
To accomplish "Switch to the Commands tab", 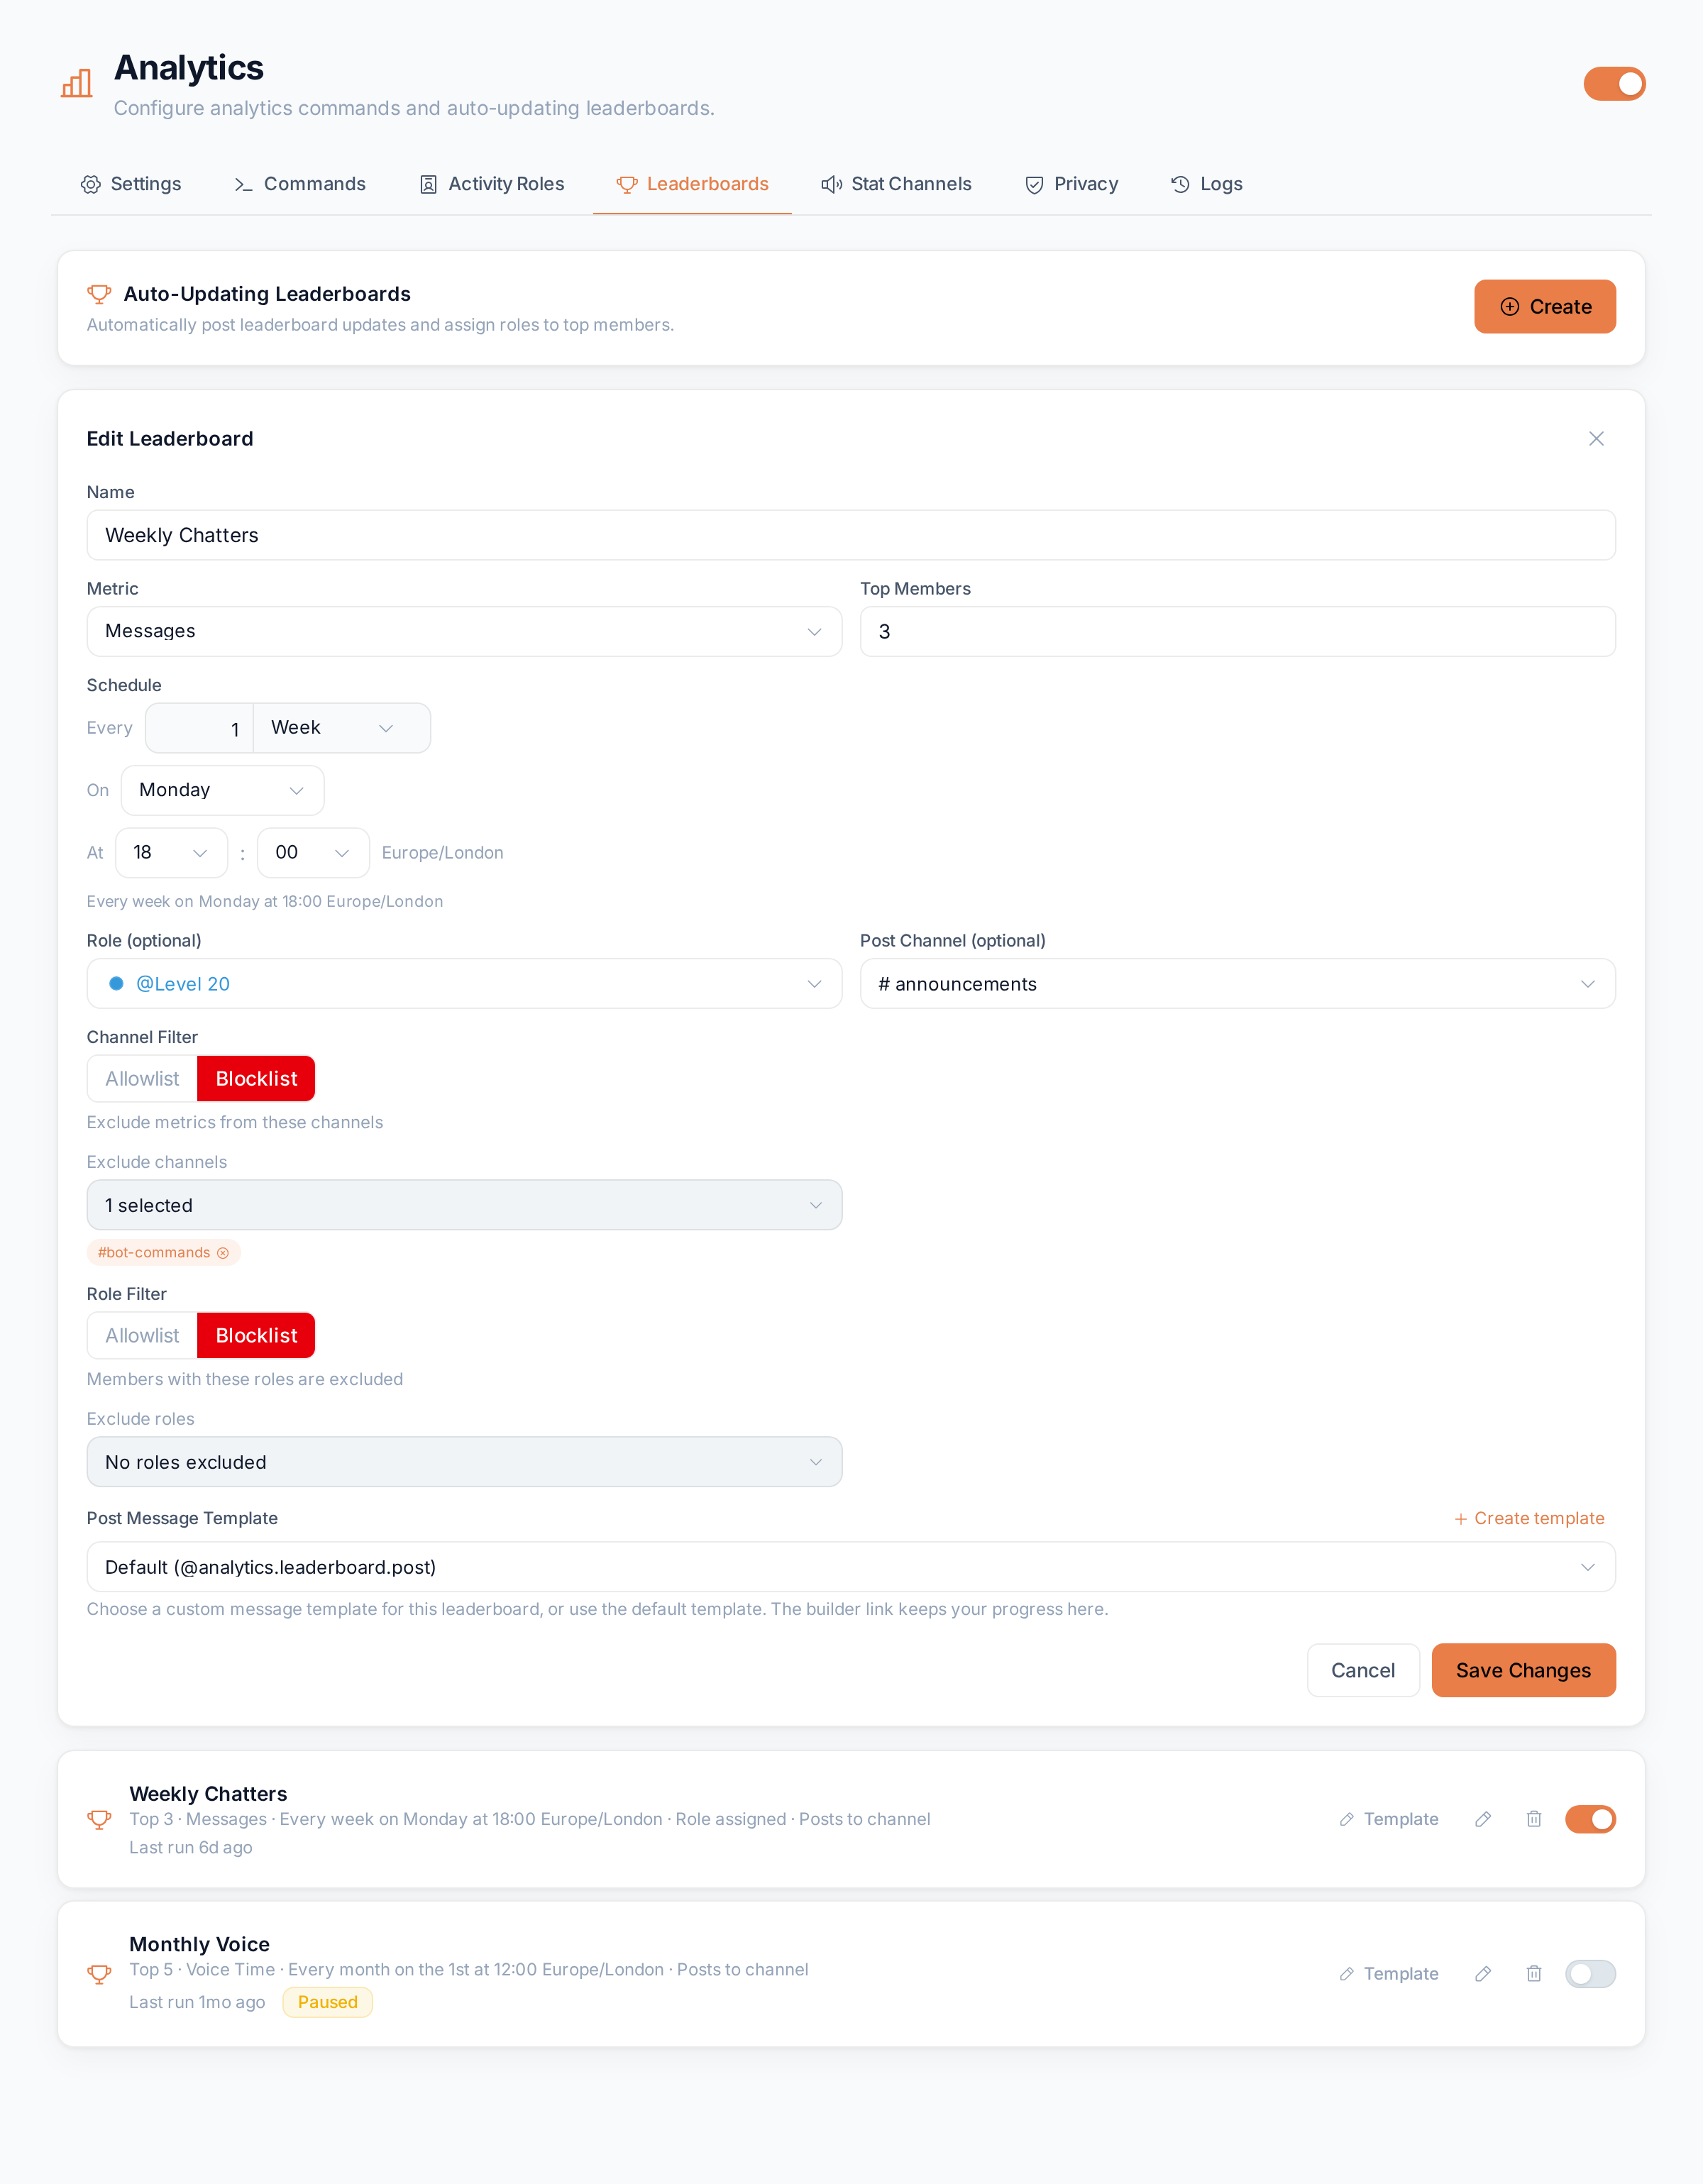I will pos(300,184).
